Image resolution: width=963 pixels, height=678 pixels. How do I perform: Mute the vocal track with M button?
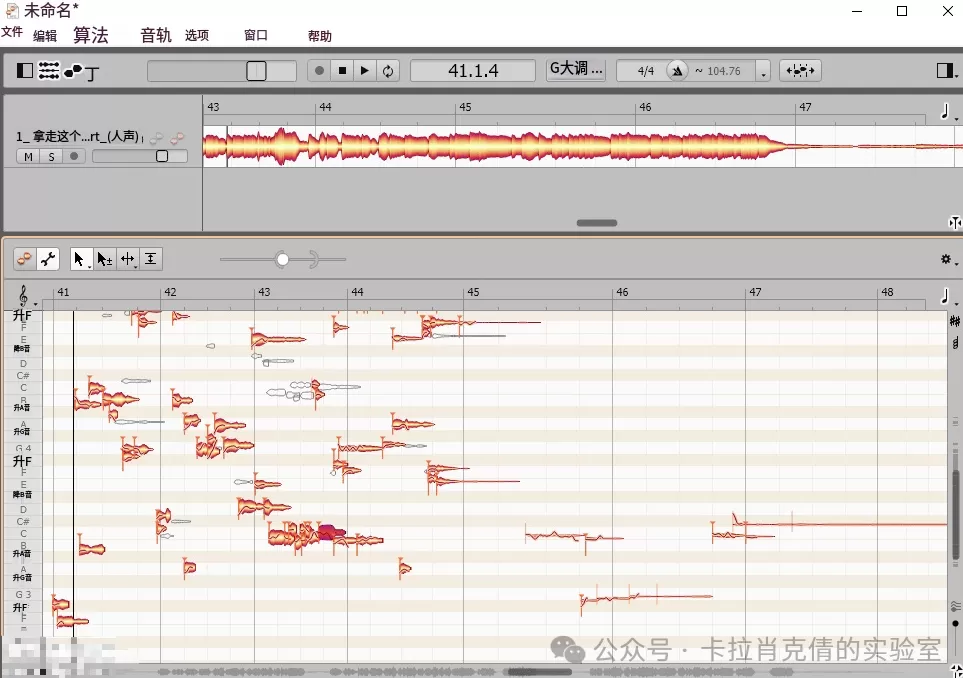coord(28,156)
